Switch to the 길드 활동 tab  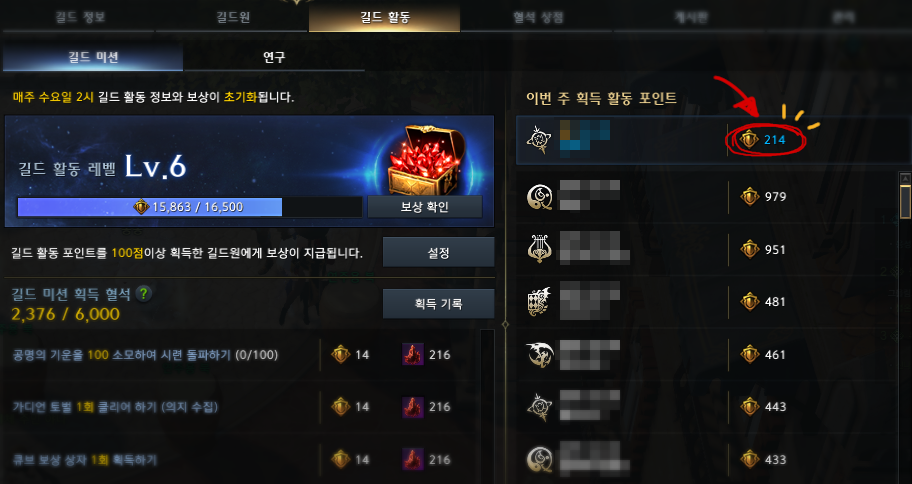tap(384, 17)
